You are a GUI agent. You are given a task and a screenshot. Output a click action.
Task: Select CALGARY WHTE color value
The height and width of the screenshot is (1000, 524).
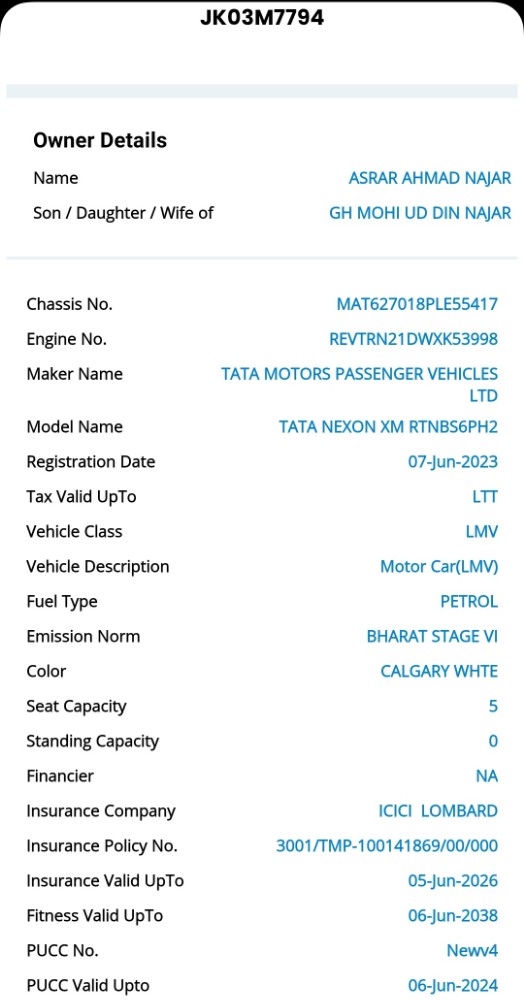(439, 672)
